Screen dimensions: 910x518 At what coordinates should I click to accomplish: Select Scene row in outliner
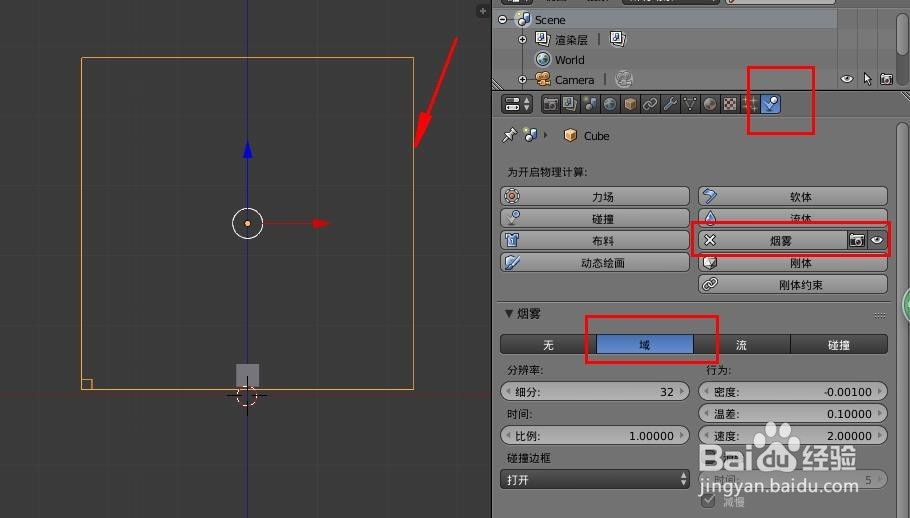667,20
